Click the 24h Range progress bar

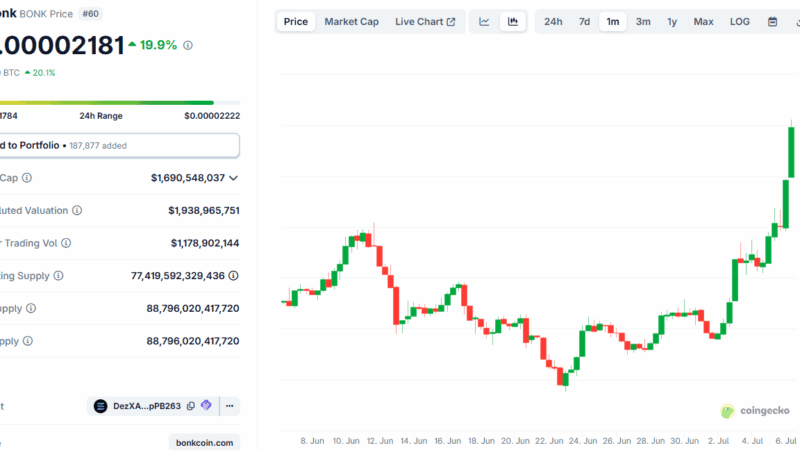click(120, 103)
